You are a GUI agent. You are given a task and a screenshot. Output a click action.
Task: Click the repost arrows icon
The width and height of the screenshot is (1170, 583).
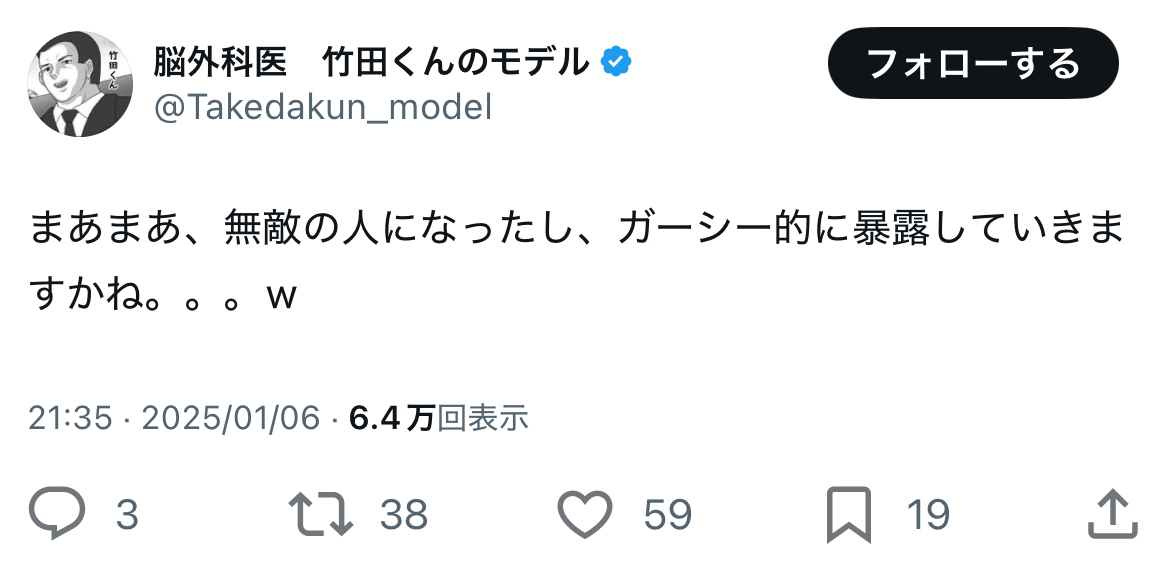pos(320,515)
